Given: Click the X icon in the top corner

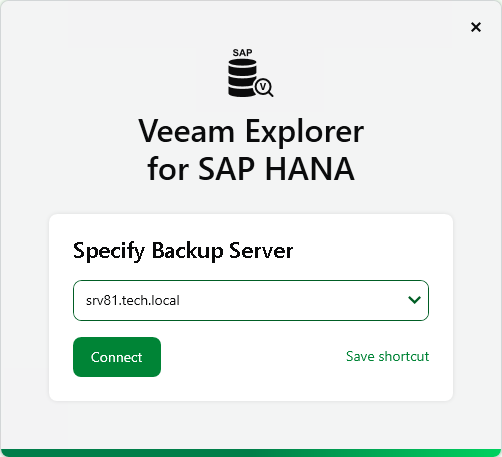Looking at the screenshot, I should coord(476,27).
